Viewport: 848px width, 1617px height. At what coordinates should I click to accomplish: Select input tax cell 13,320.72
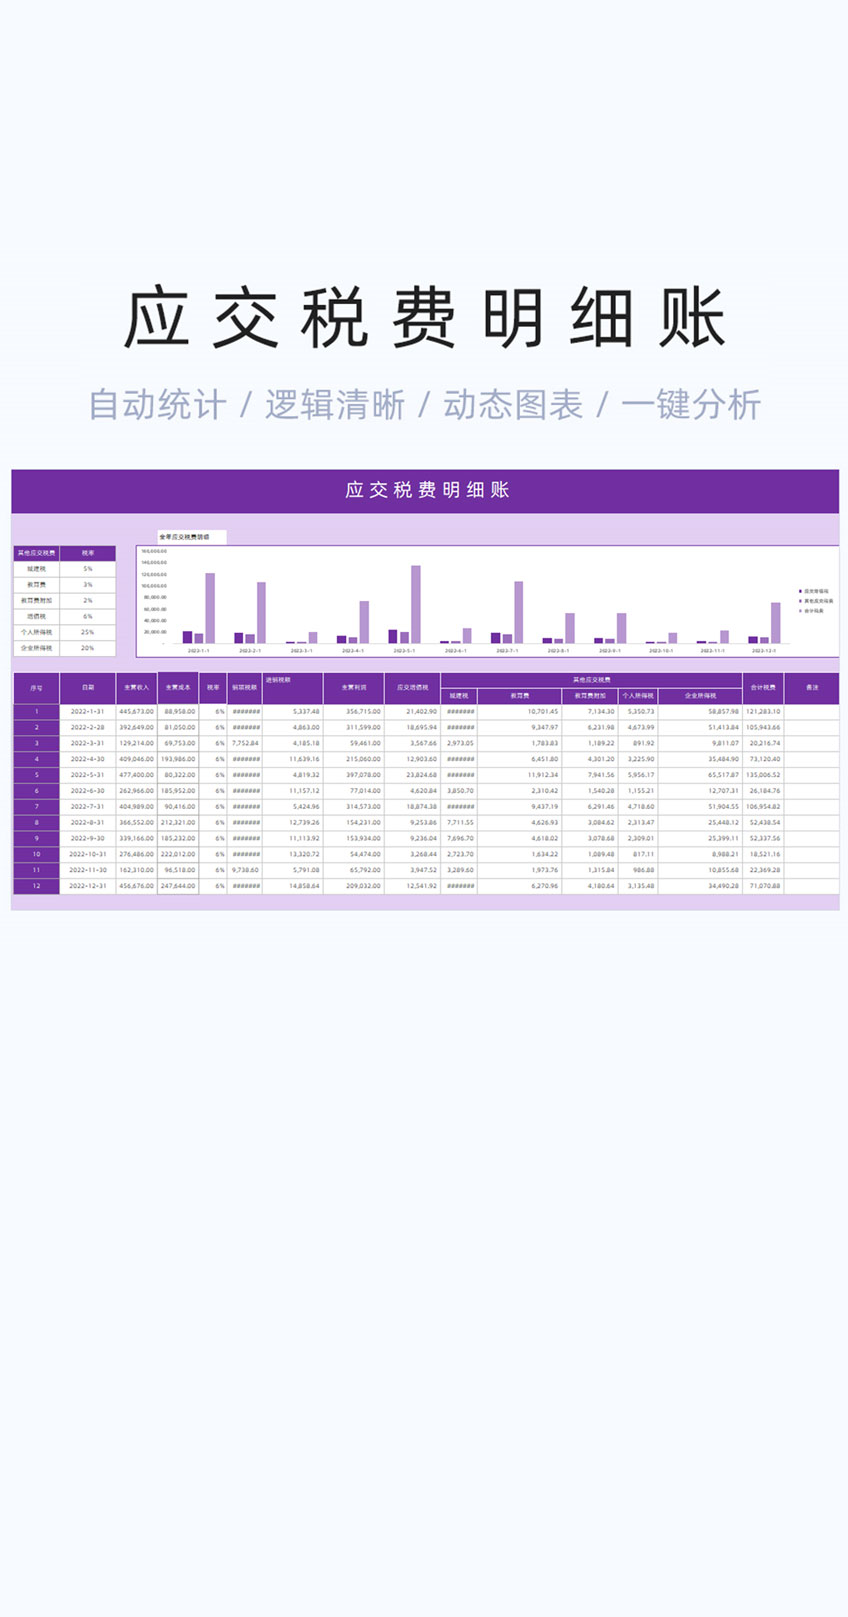point(293,854)
